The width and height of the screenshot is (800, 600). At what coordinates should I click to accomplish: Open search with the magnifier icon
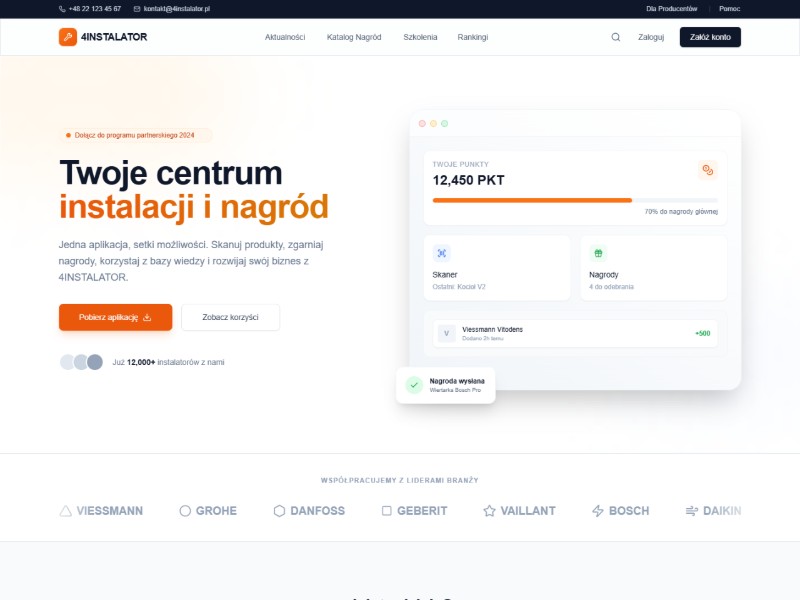point(615,37)
